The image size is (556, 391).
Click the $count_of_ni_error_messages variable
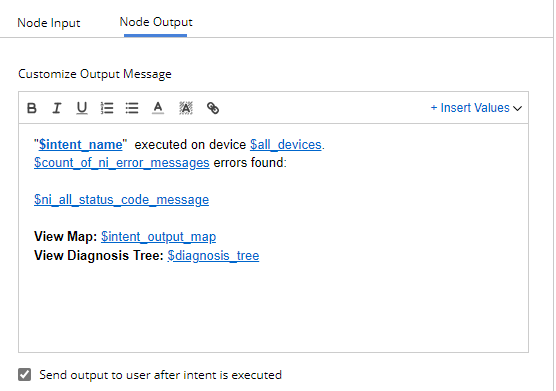pyautogui.click(x=122, y=163)
